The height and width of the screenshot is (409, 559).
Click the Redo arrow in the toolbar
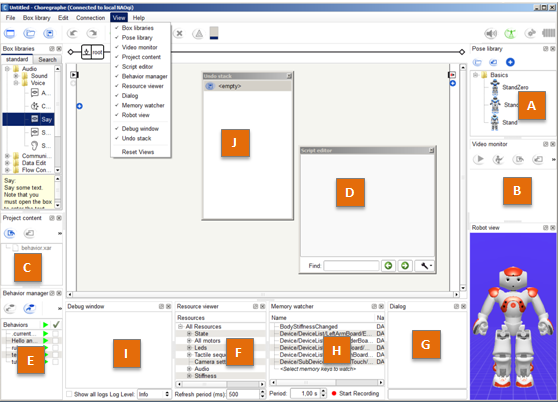[92, 33]
